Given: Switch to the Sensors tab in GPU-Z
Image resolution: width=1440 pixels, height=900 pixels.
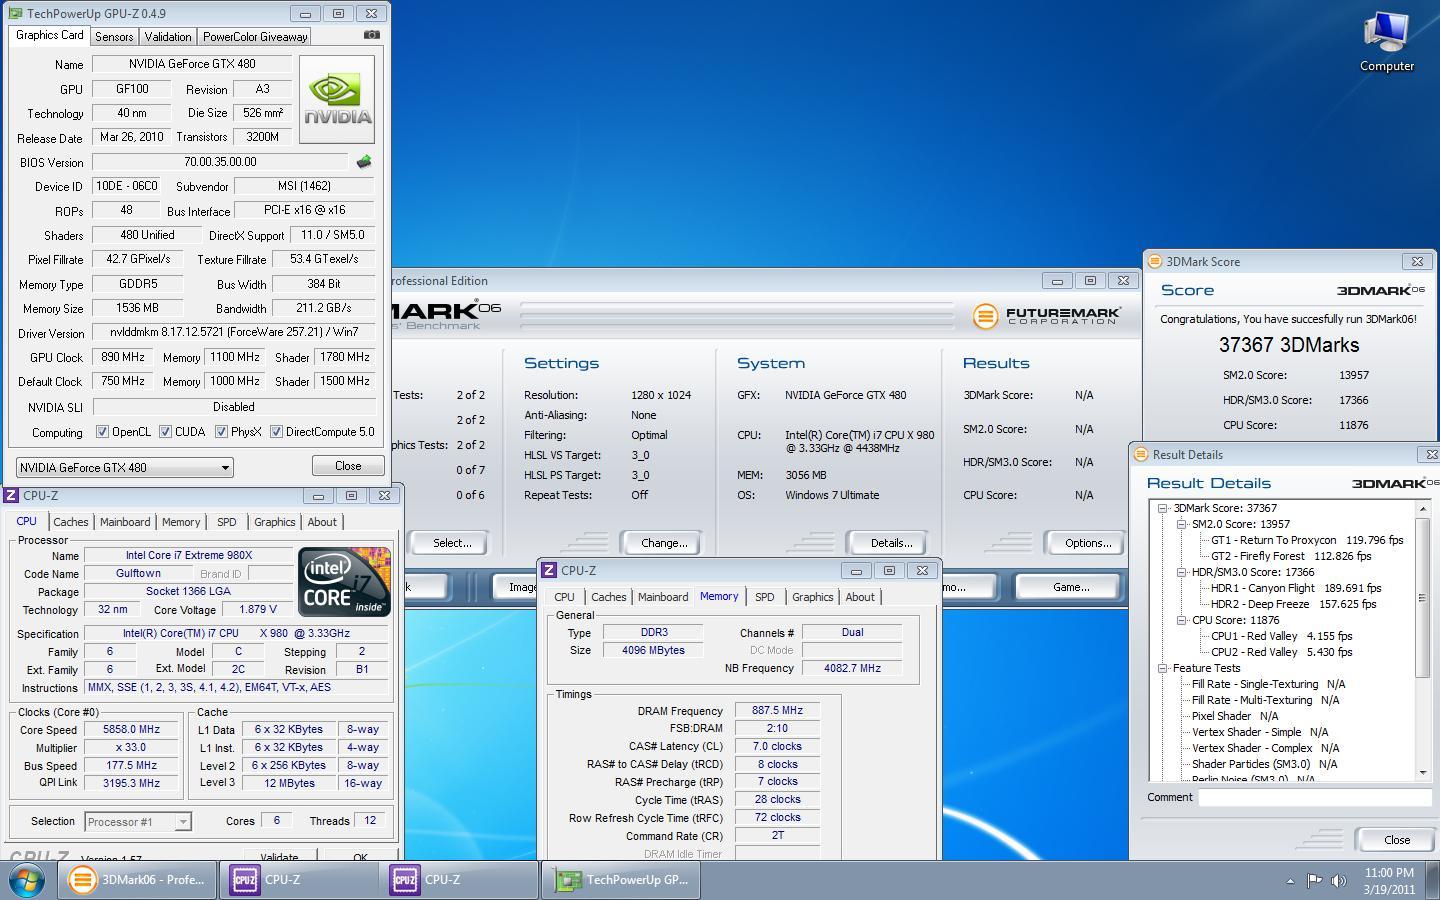Looking at the screenshot, I should (114, 37).
